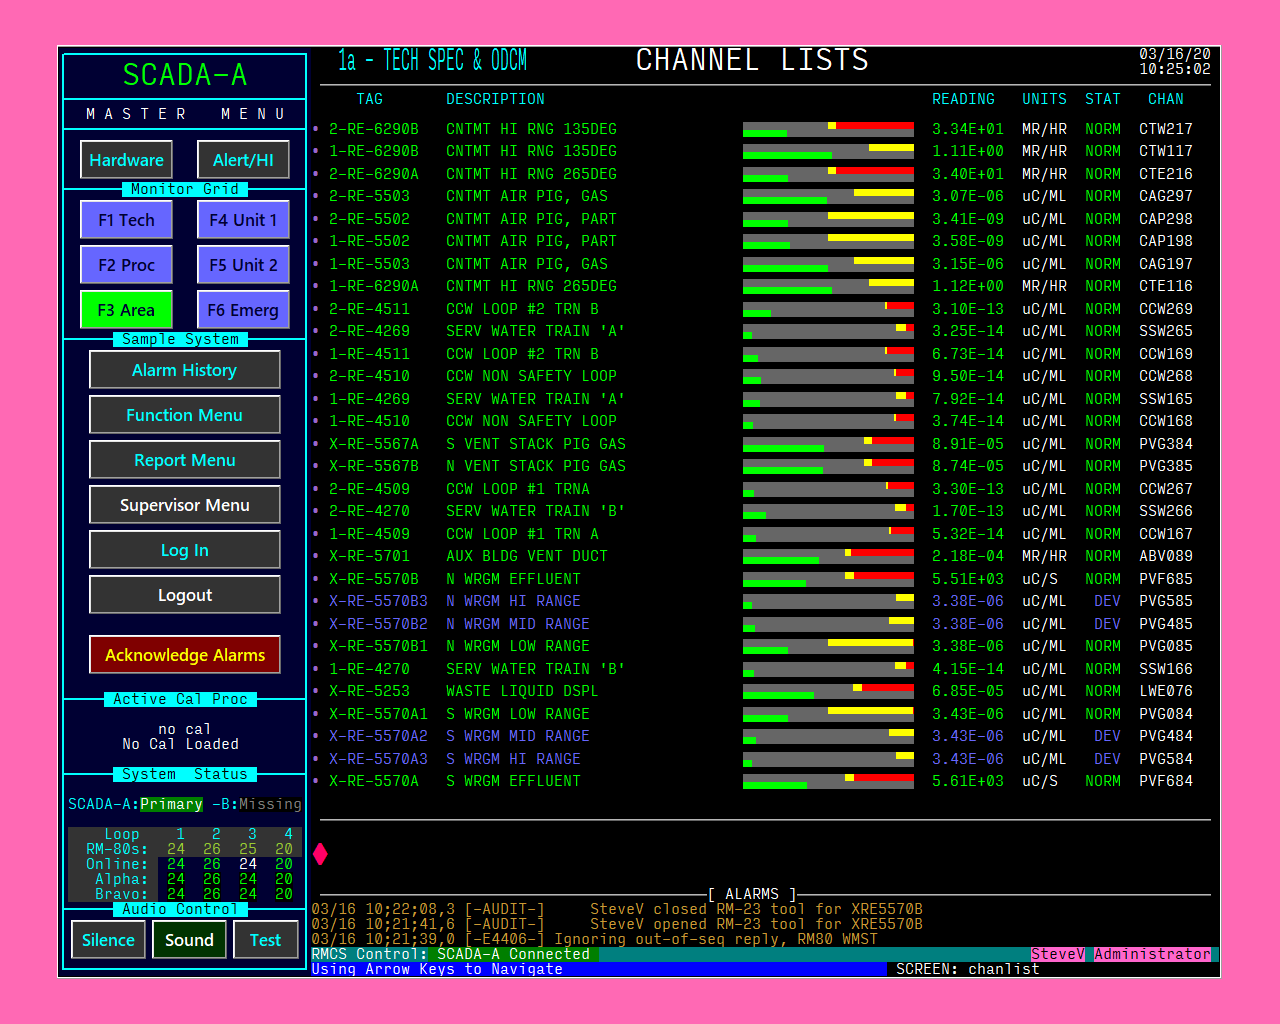The height and width of the screenshot is (1024, 1280).
Task: Select tag X-RE-5567A
Action: (x=374, y=444)
